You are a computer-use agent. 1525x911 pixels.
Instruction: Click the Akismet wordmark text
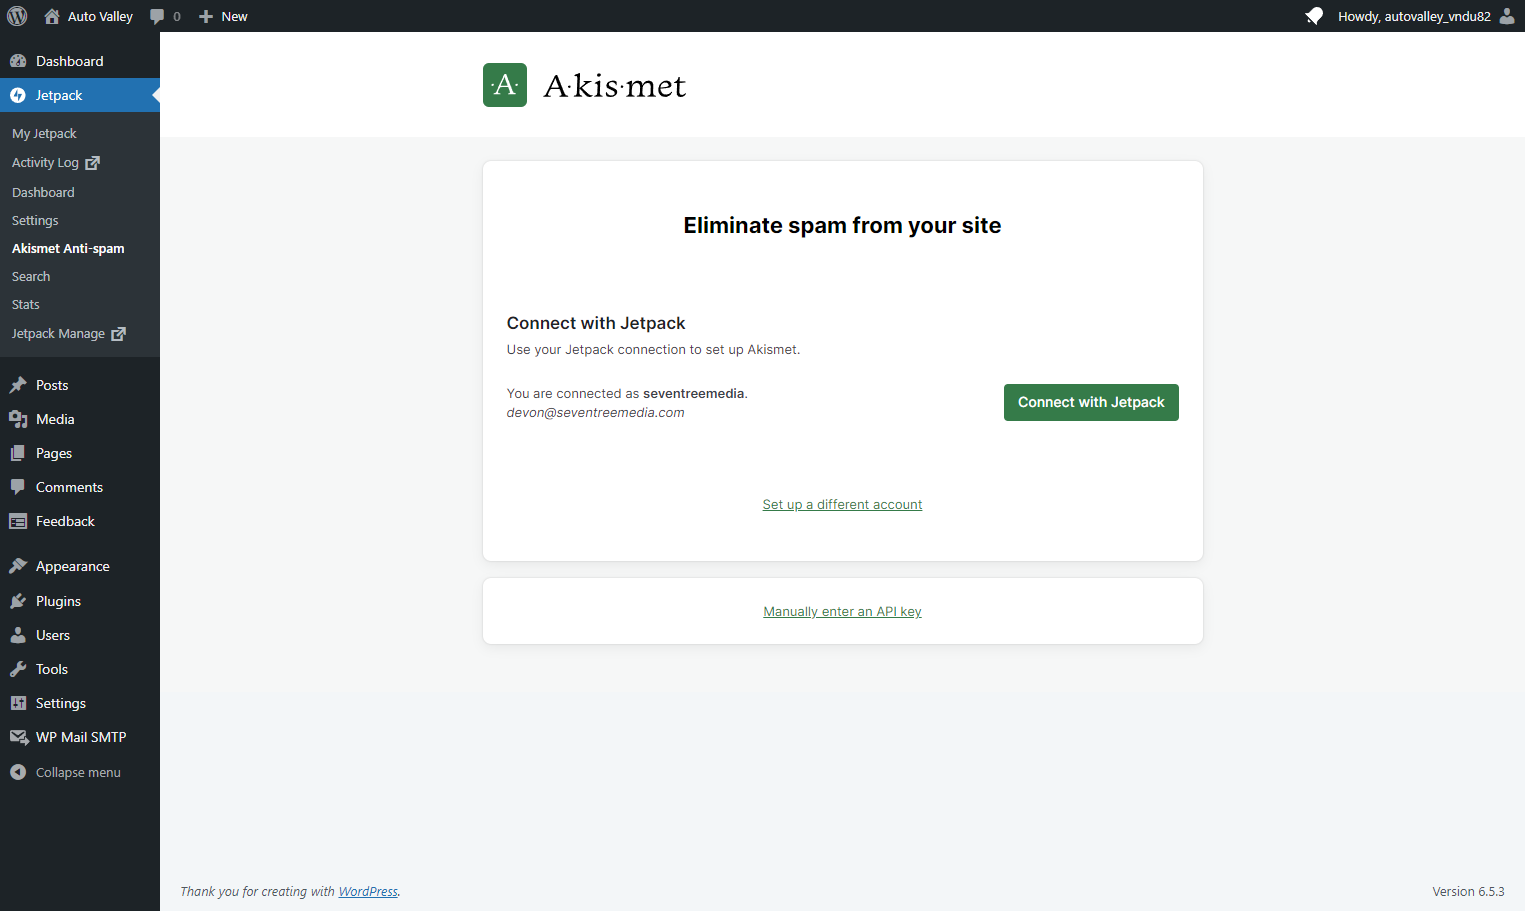[615, 86]
